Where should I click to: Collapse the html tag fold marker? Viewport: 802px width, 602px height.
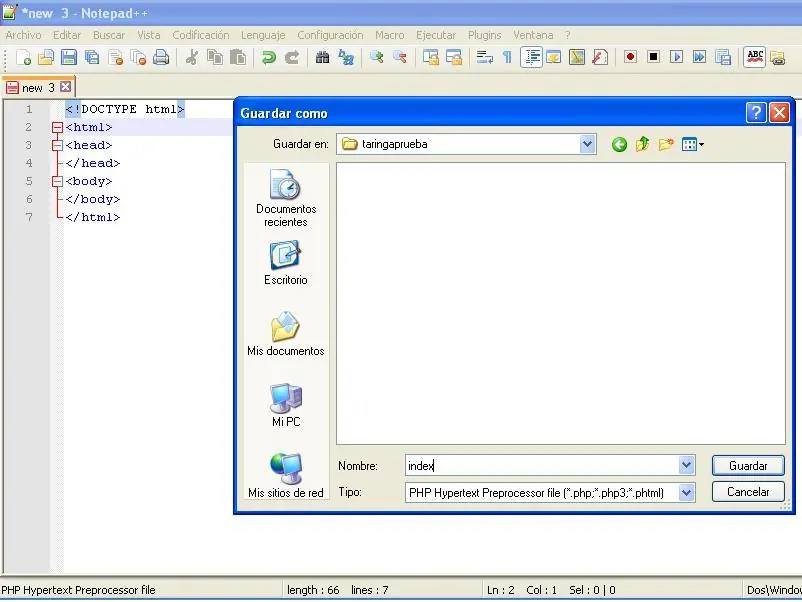point(57,127)
